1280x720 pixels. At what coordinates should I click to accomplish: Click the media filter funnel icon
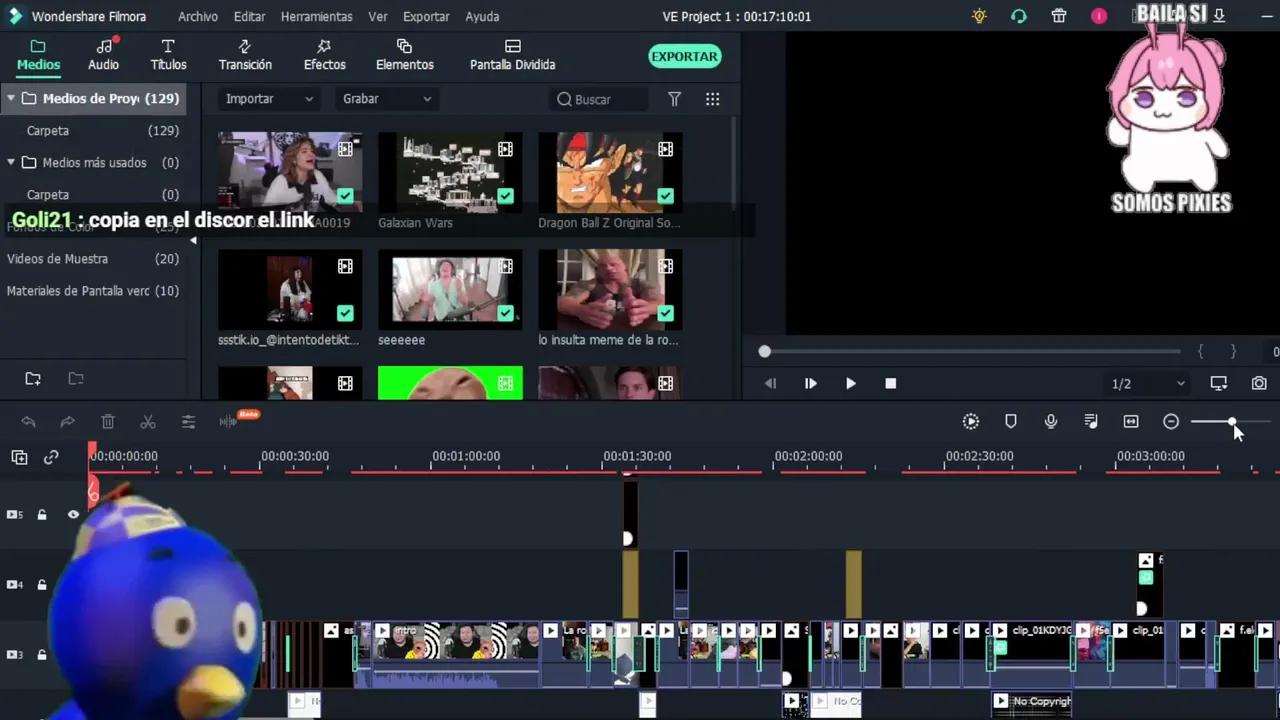pyautogui.click(x=674, y=99)
